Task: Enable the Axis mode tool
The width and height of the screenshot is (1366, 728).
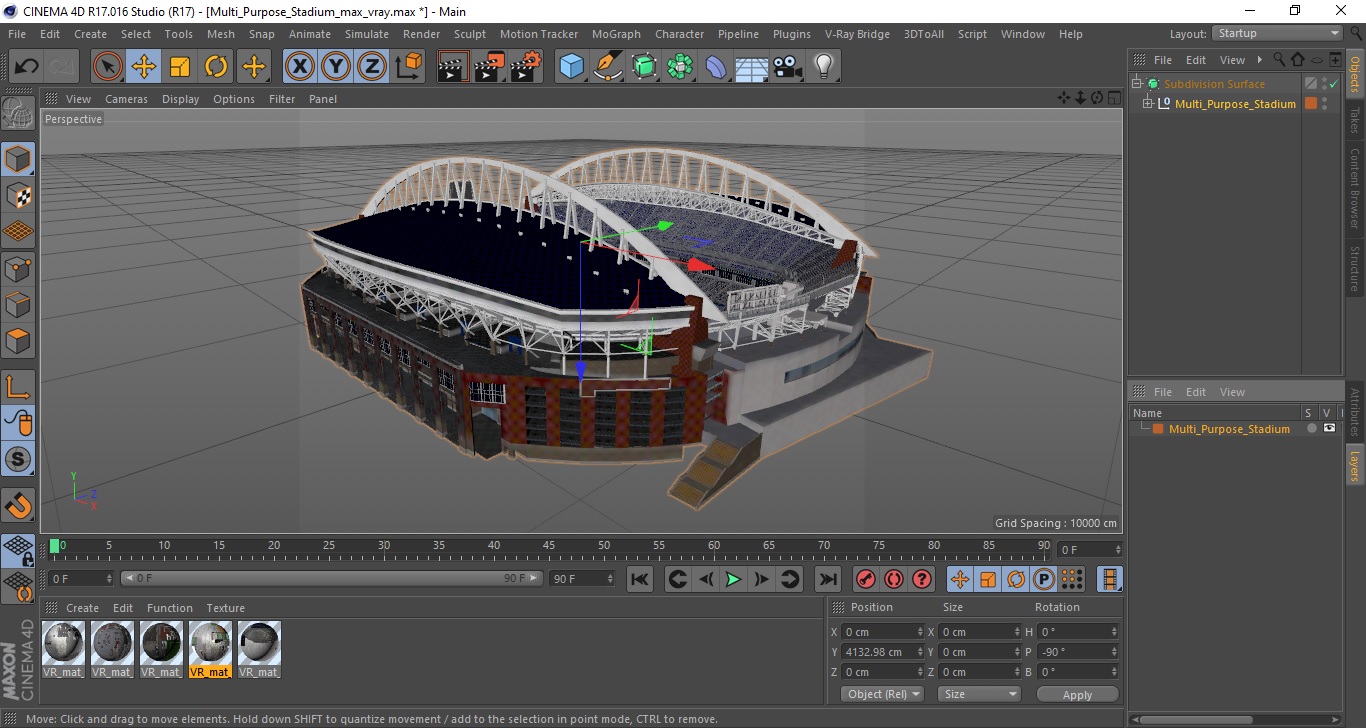Action: [18, 387]
